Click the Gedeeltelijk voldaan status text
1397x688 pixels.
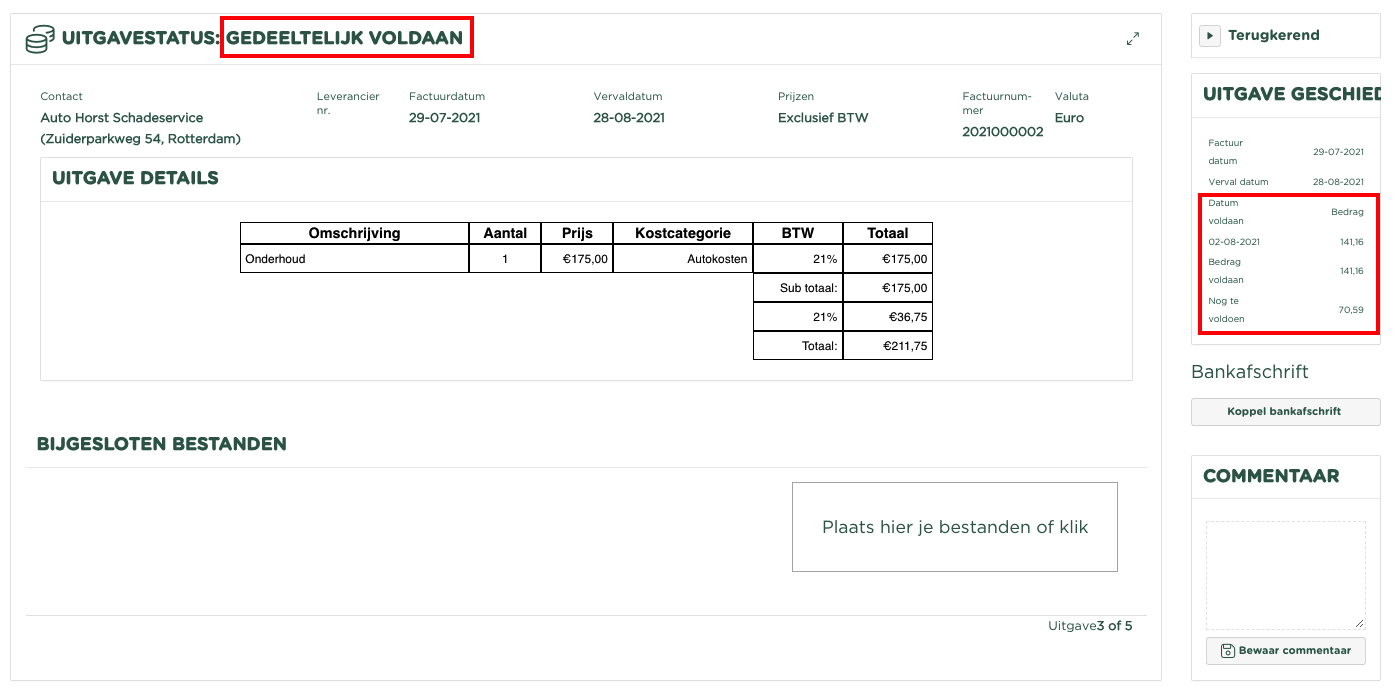pos(345,39)
